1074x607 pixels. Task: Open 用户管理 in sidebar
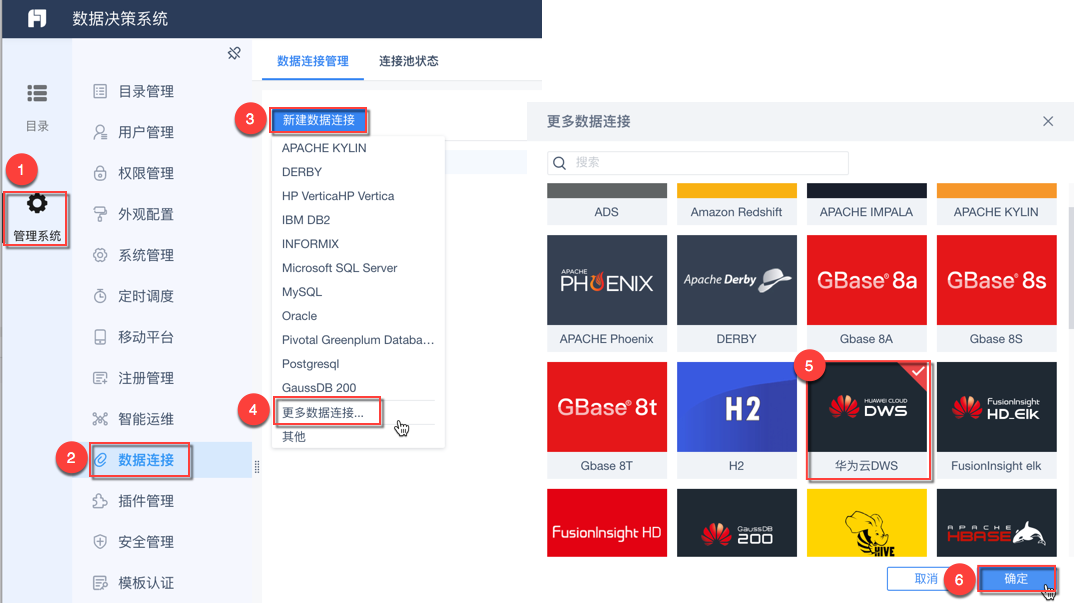(x=146, y=132)
